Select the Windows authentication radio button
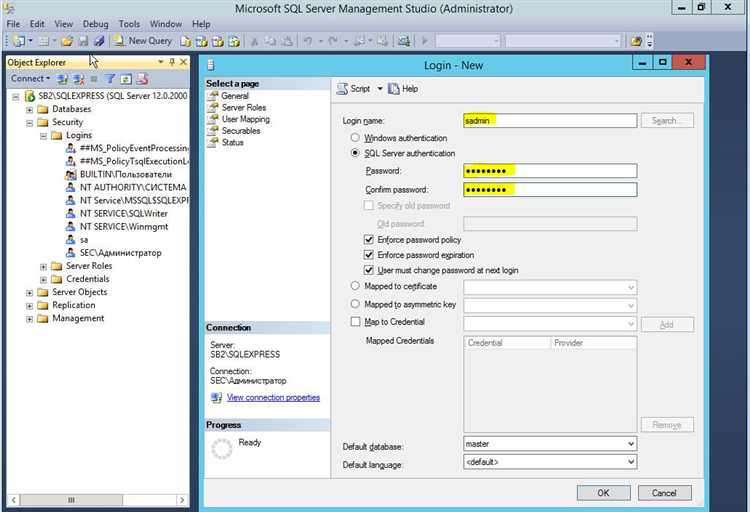 coord(355,138)
